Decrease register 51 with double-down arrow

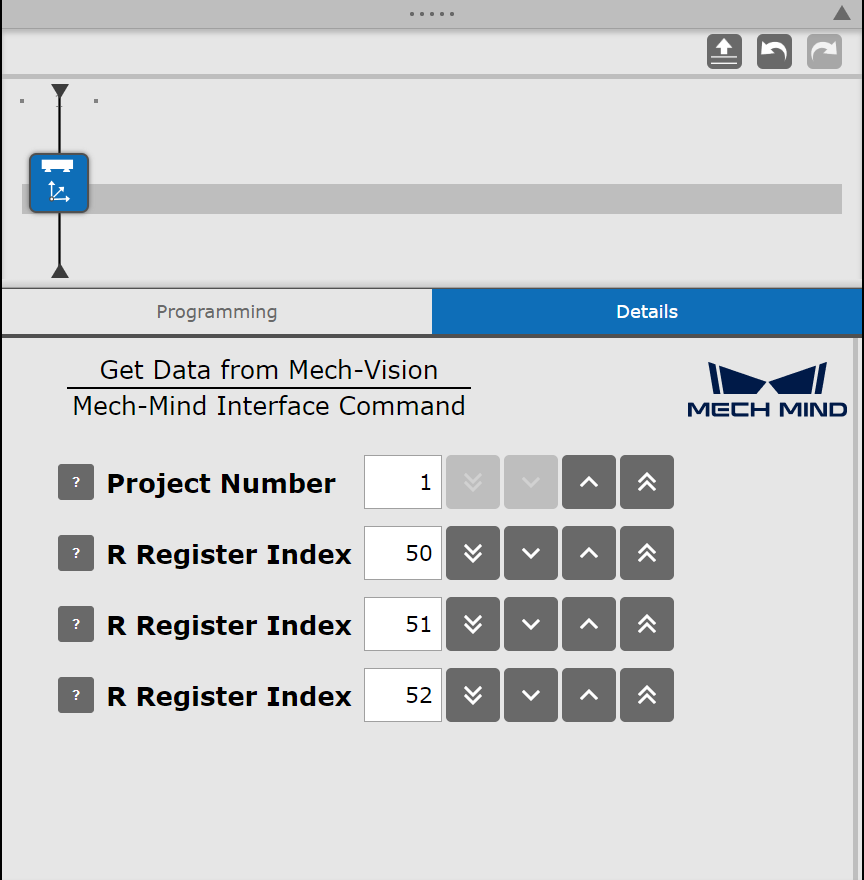point(473,624)
